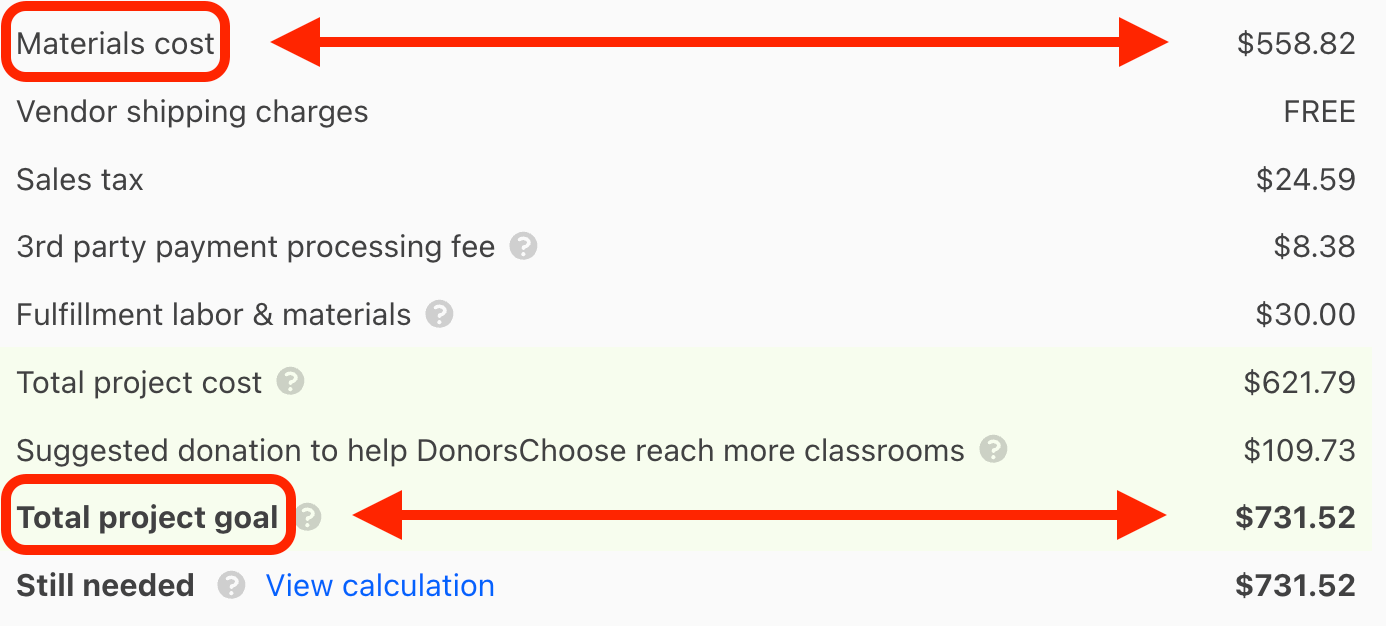The image size is (1386, 626).
Task: Select the $109.73 suggested donation amount
Action: tap(1299, 450)
